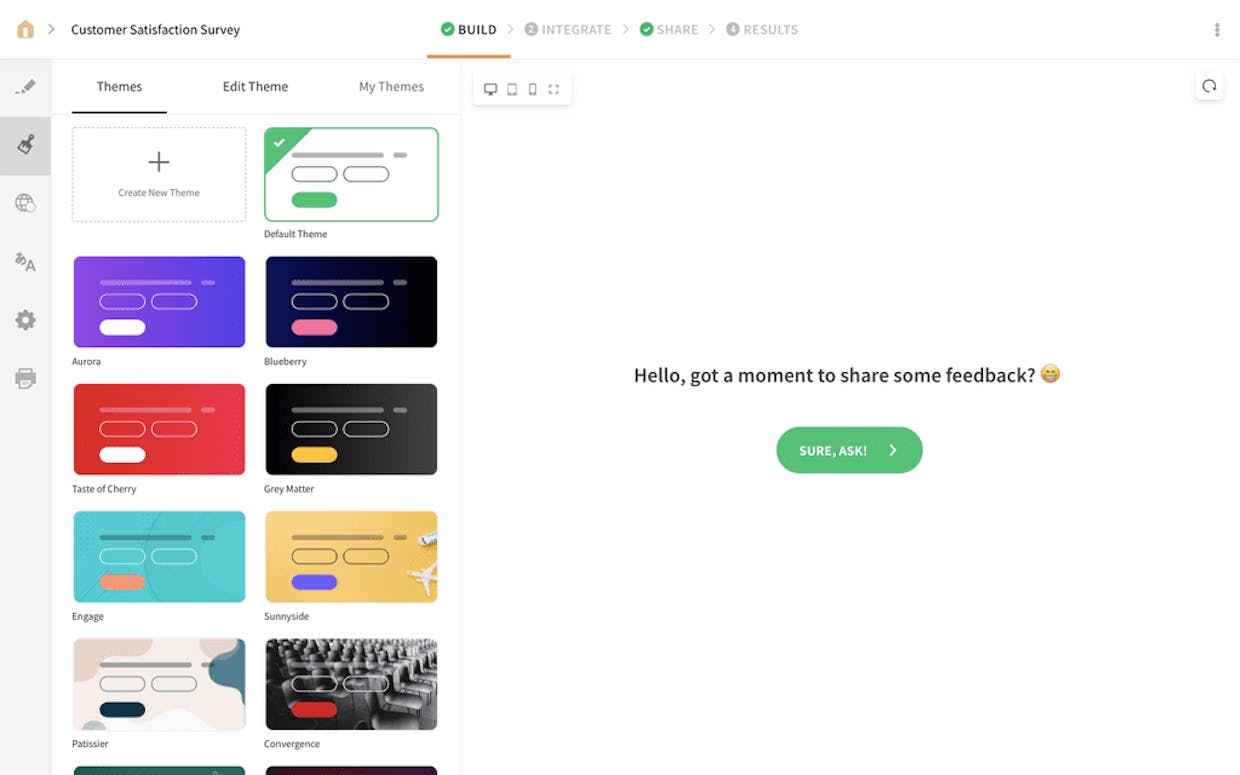Screen dimensions: 1240x775
Task: Select the design paintbrush sidebar icon
Action: pyautogui.click(x=25, y=145)
